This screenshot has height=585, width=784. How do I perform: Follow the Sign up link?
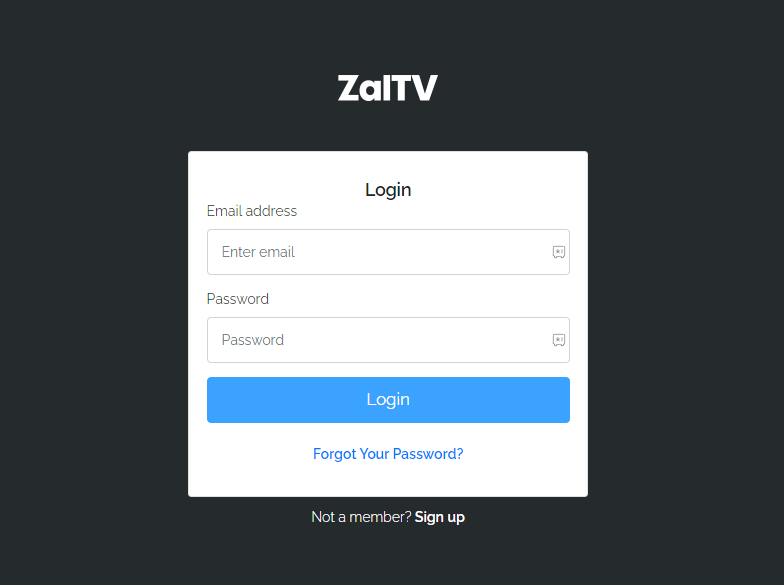[x=440, y=517]
